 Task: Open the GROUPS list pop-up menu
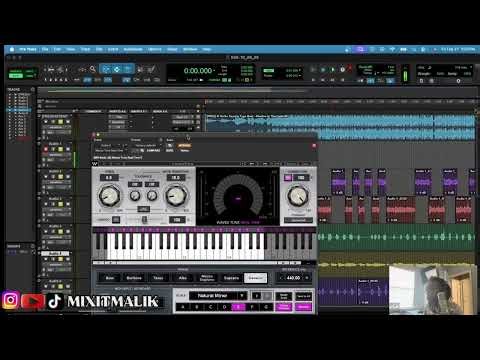tap(33, 246)
